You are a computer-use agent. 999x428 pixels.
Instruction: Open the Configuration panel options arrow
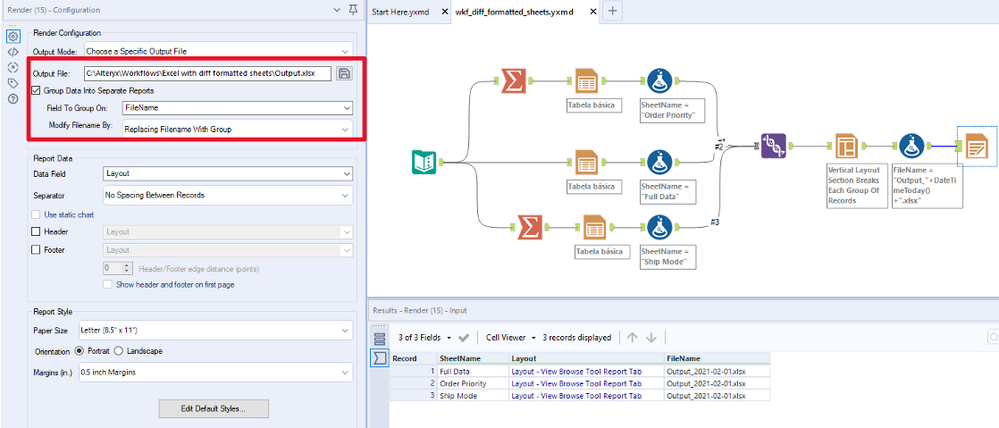pyautogui.click(x=338, y=10)
